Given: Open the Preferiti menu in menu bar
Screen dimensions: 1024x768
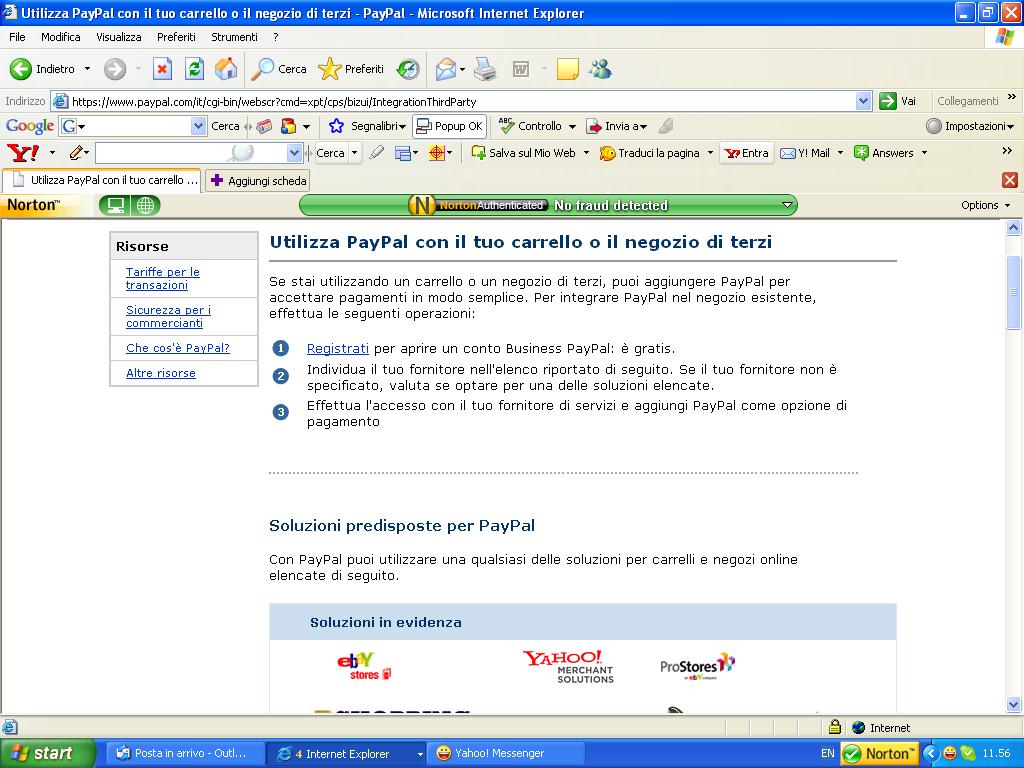Looking at the screenshot, I should tap(176, 37).
